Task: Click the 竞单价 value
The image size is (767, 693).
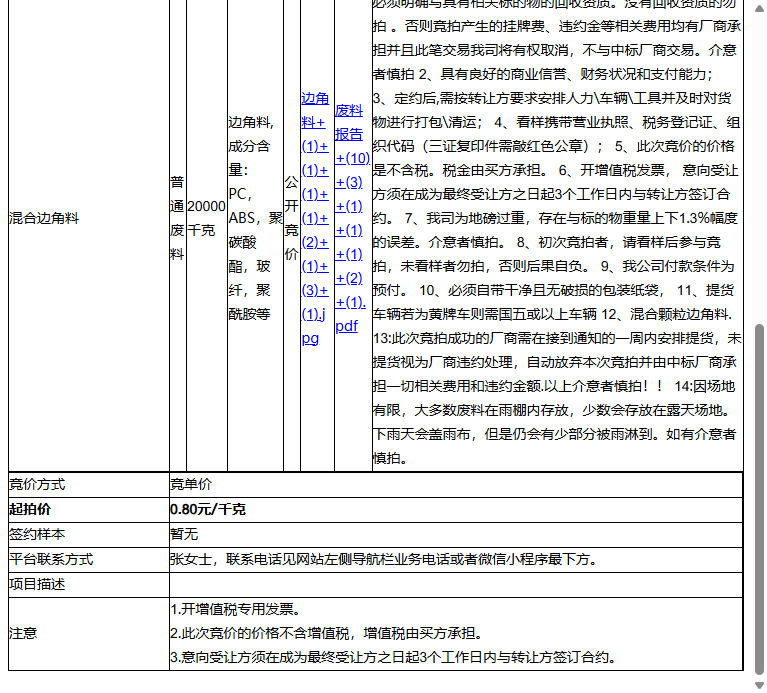Action: tap(191, 485)
